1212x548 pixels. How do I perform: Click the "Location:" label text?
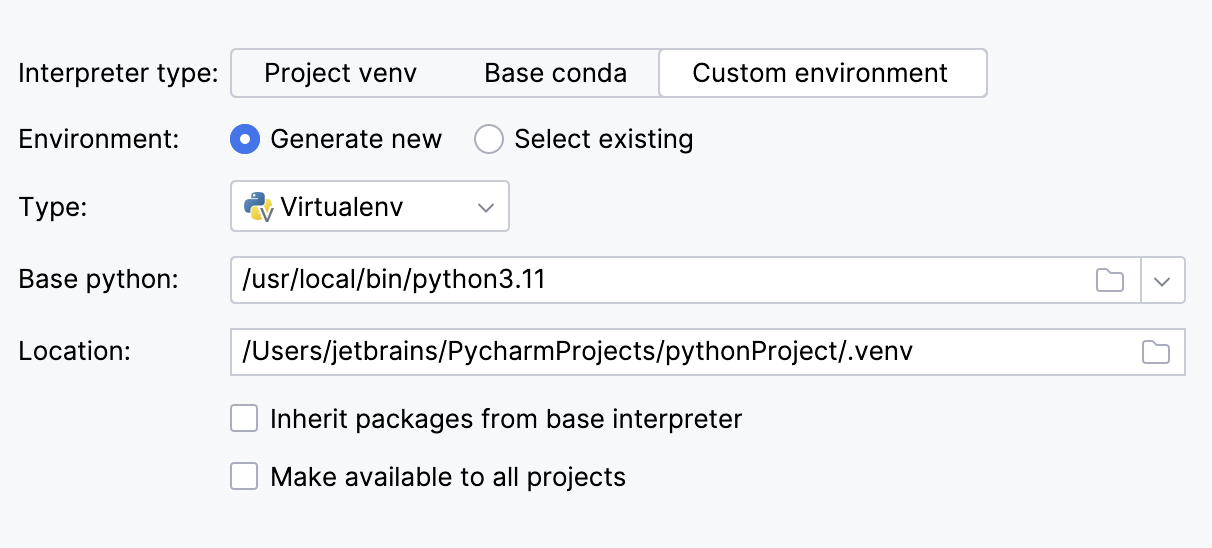click(75, 352)
